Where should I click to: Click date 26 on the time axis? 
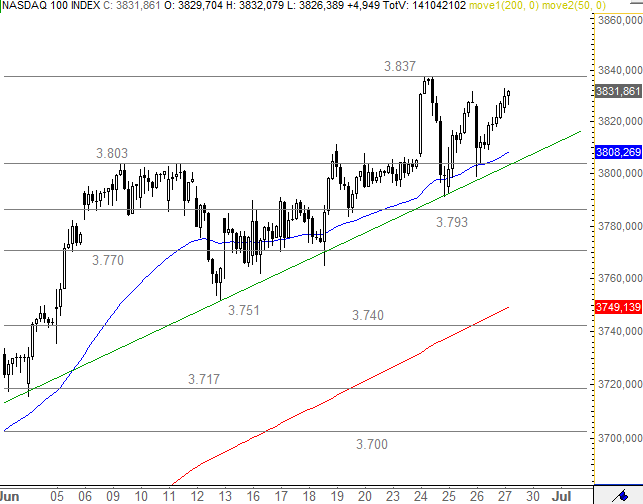tap(477, 497)
